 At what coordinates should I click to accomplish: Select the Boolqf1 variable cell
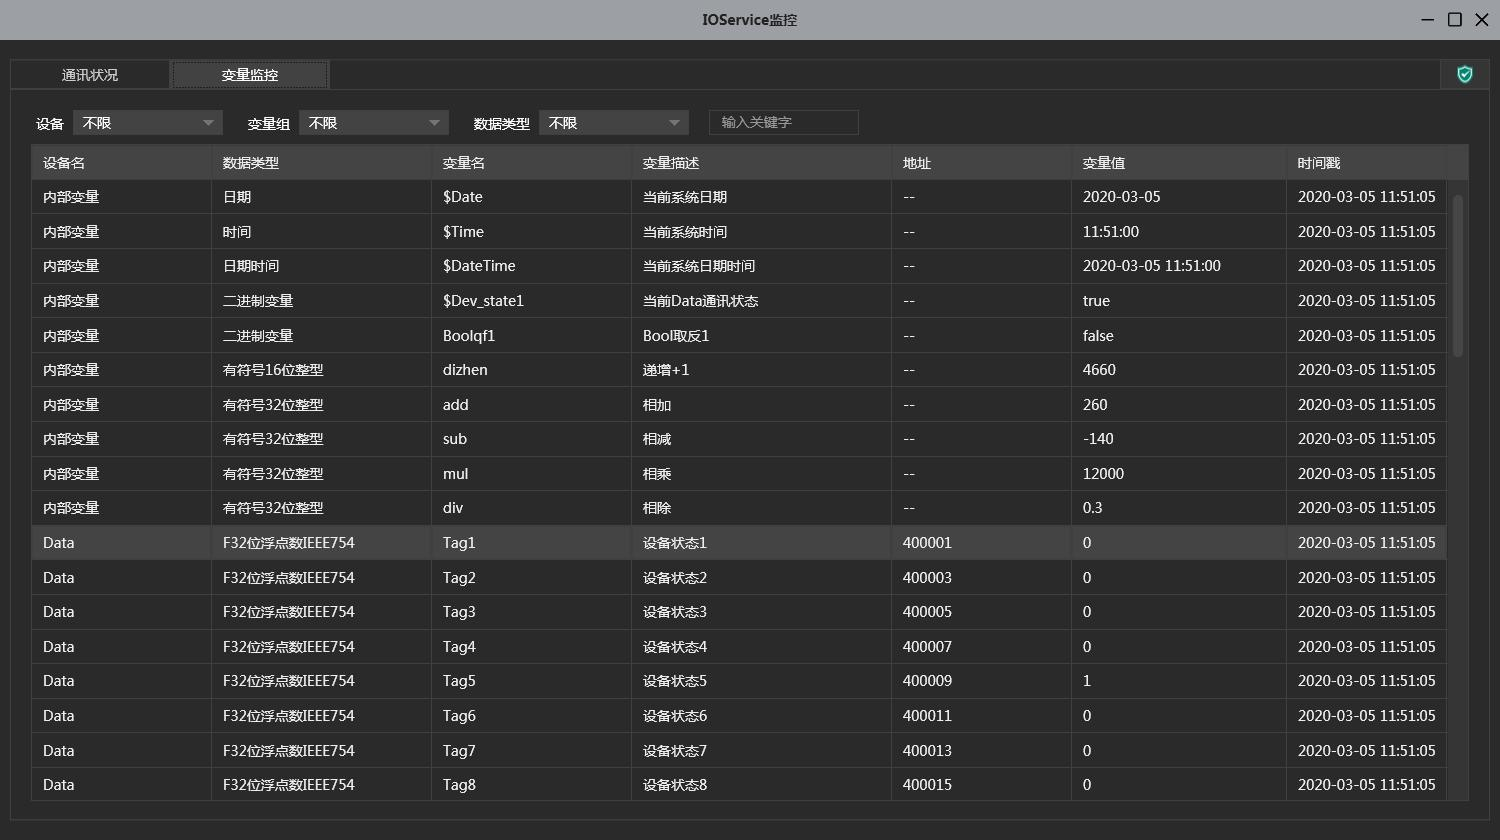pos(531,336)
